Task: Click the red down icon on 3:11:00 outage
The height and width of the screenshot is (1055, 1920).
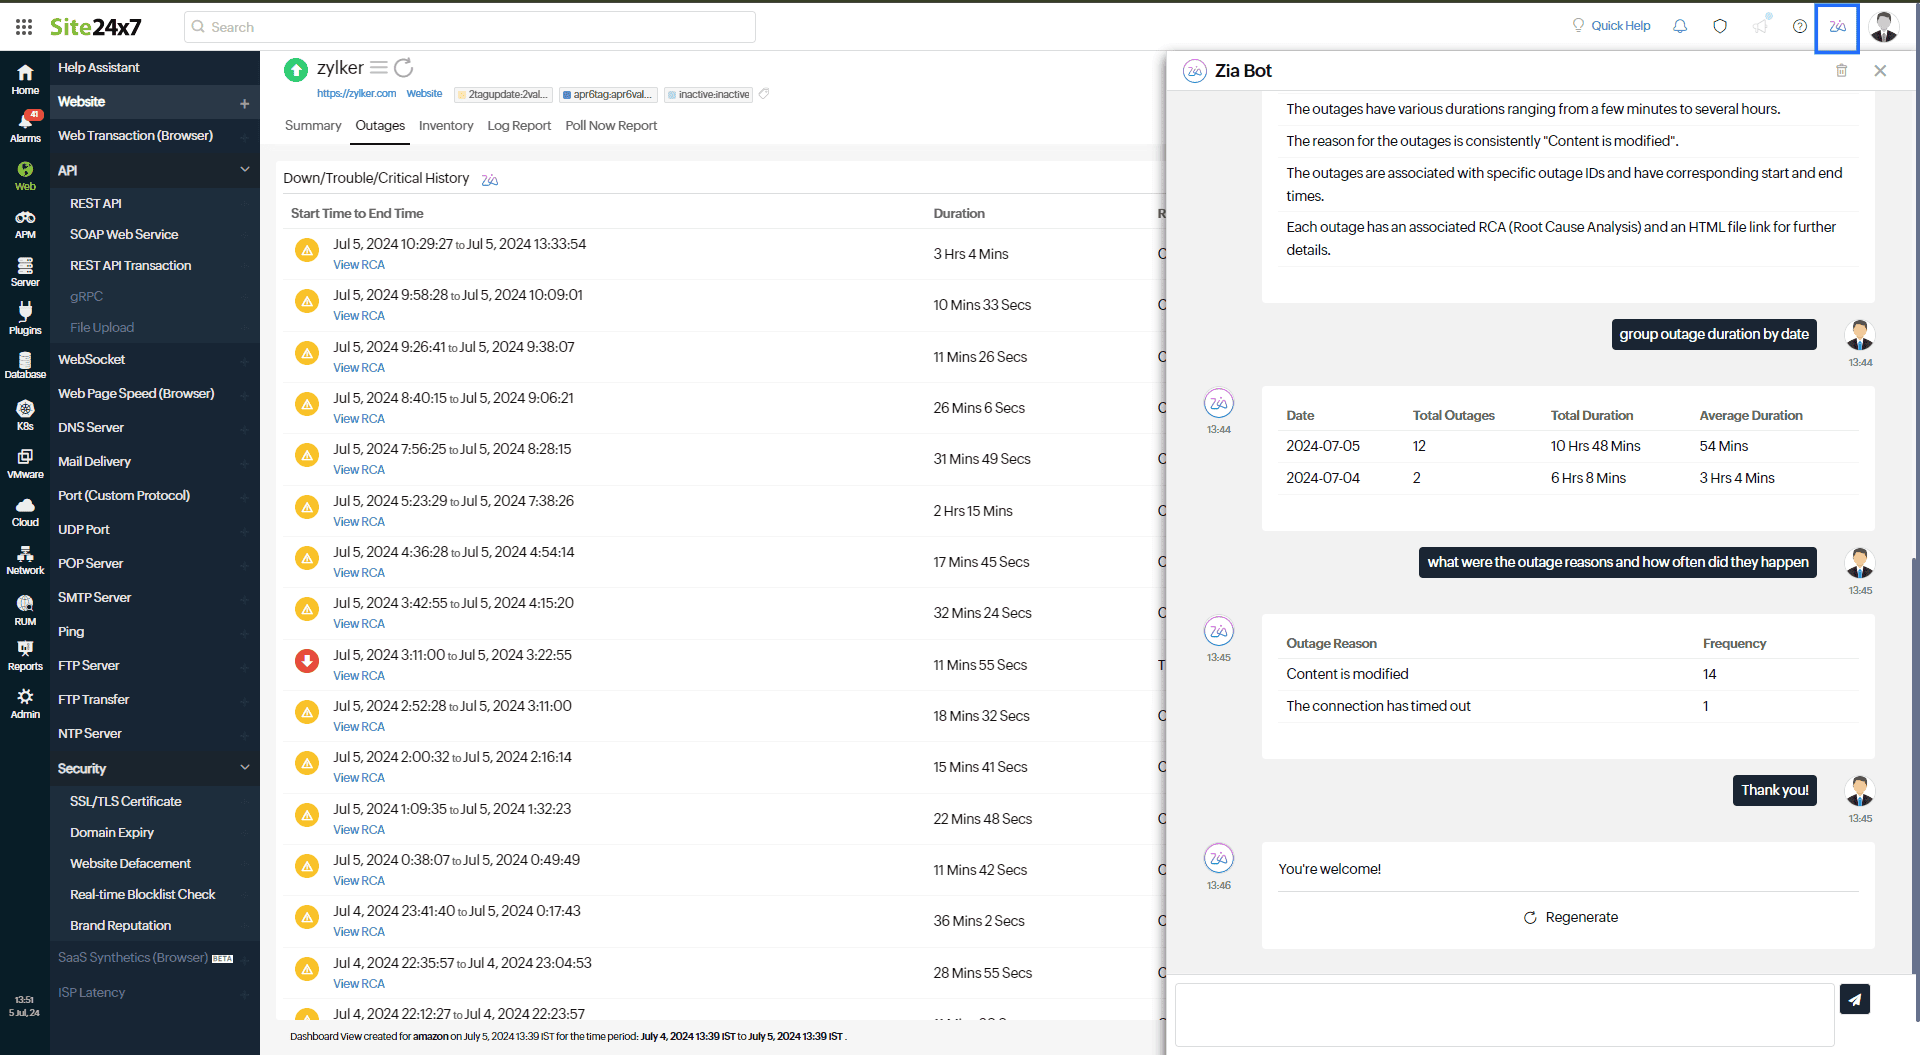Action: (x=307, y=661)
